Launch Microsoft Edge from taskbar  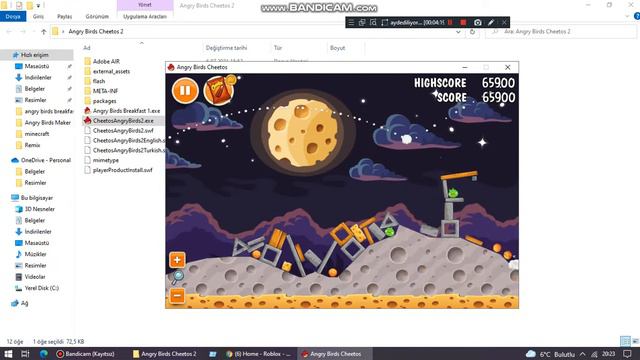pyautogui.click(x=44, y=354)
